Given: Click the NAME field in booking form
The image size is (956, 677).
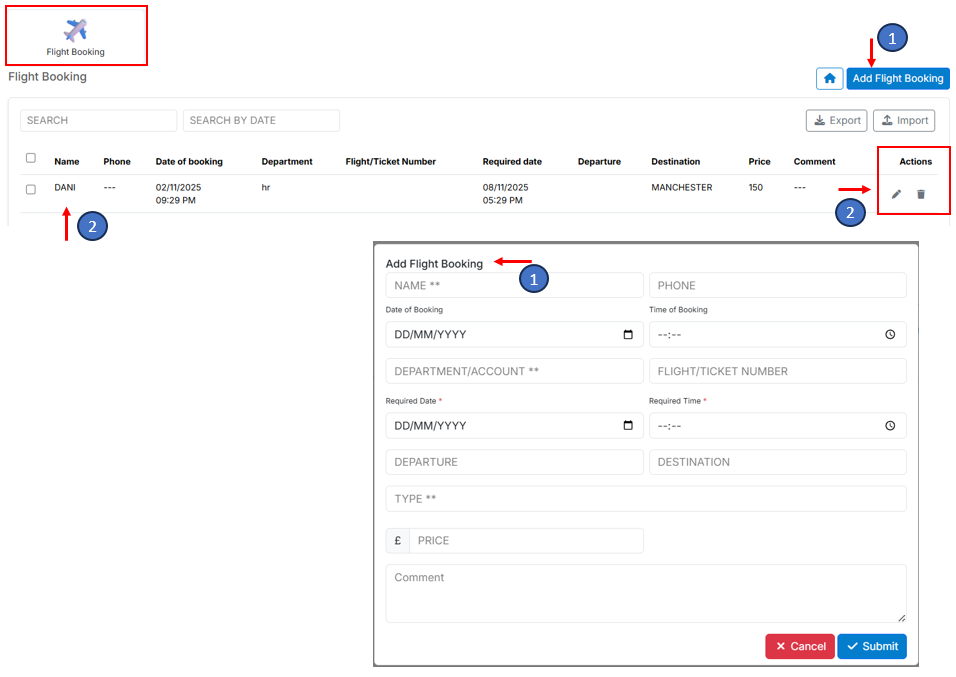Looking at the screenshot, I should tap(514, 285).
